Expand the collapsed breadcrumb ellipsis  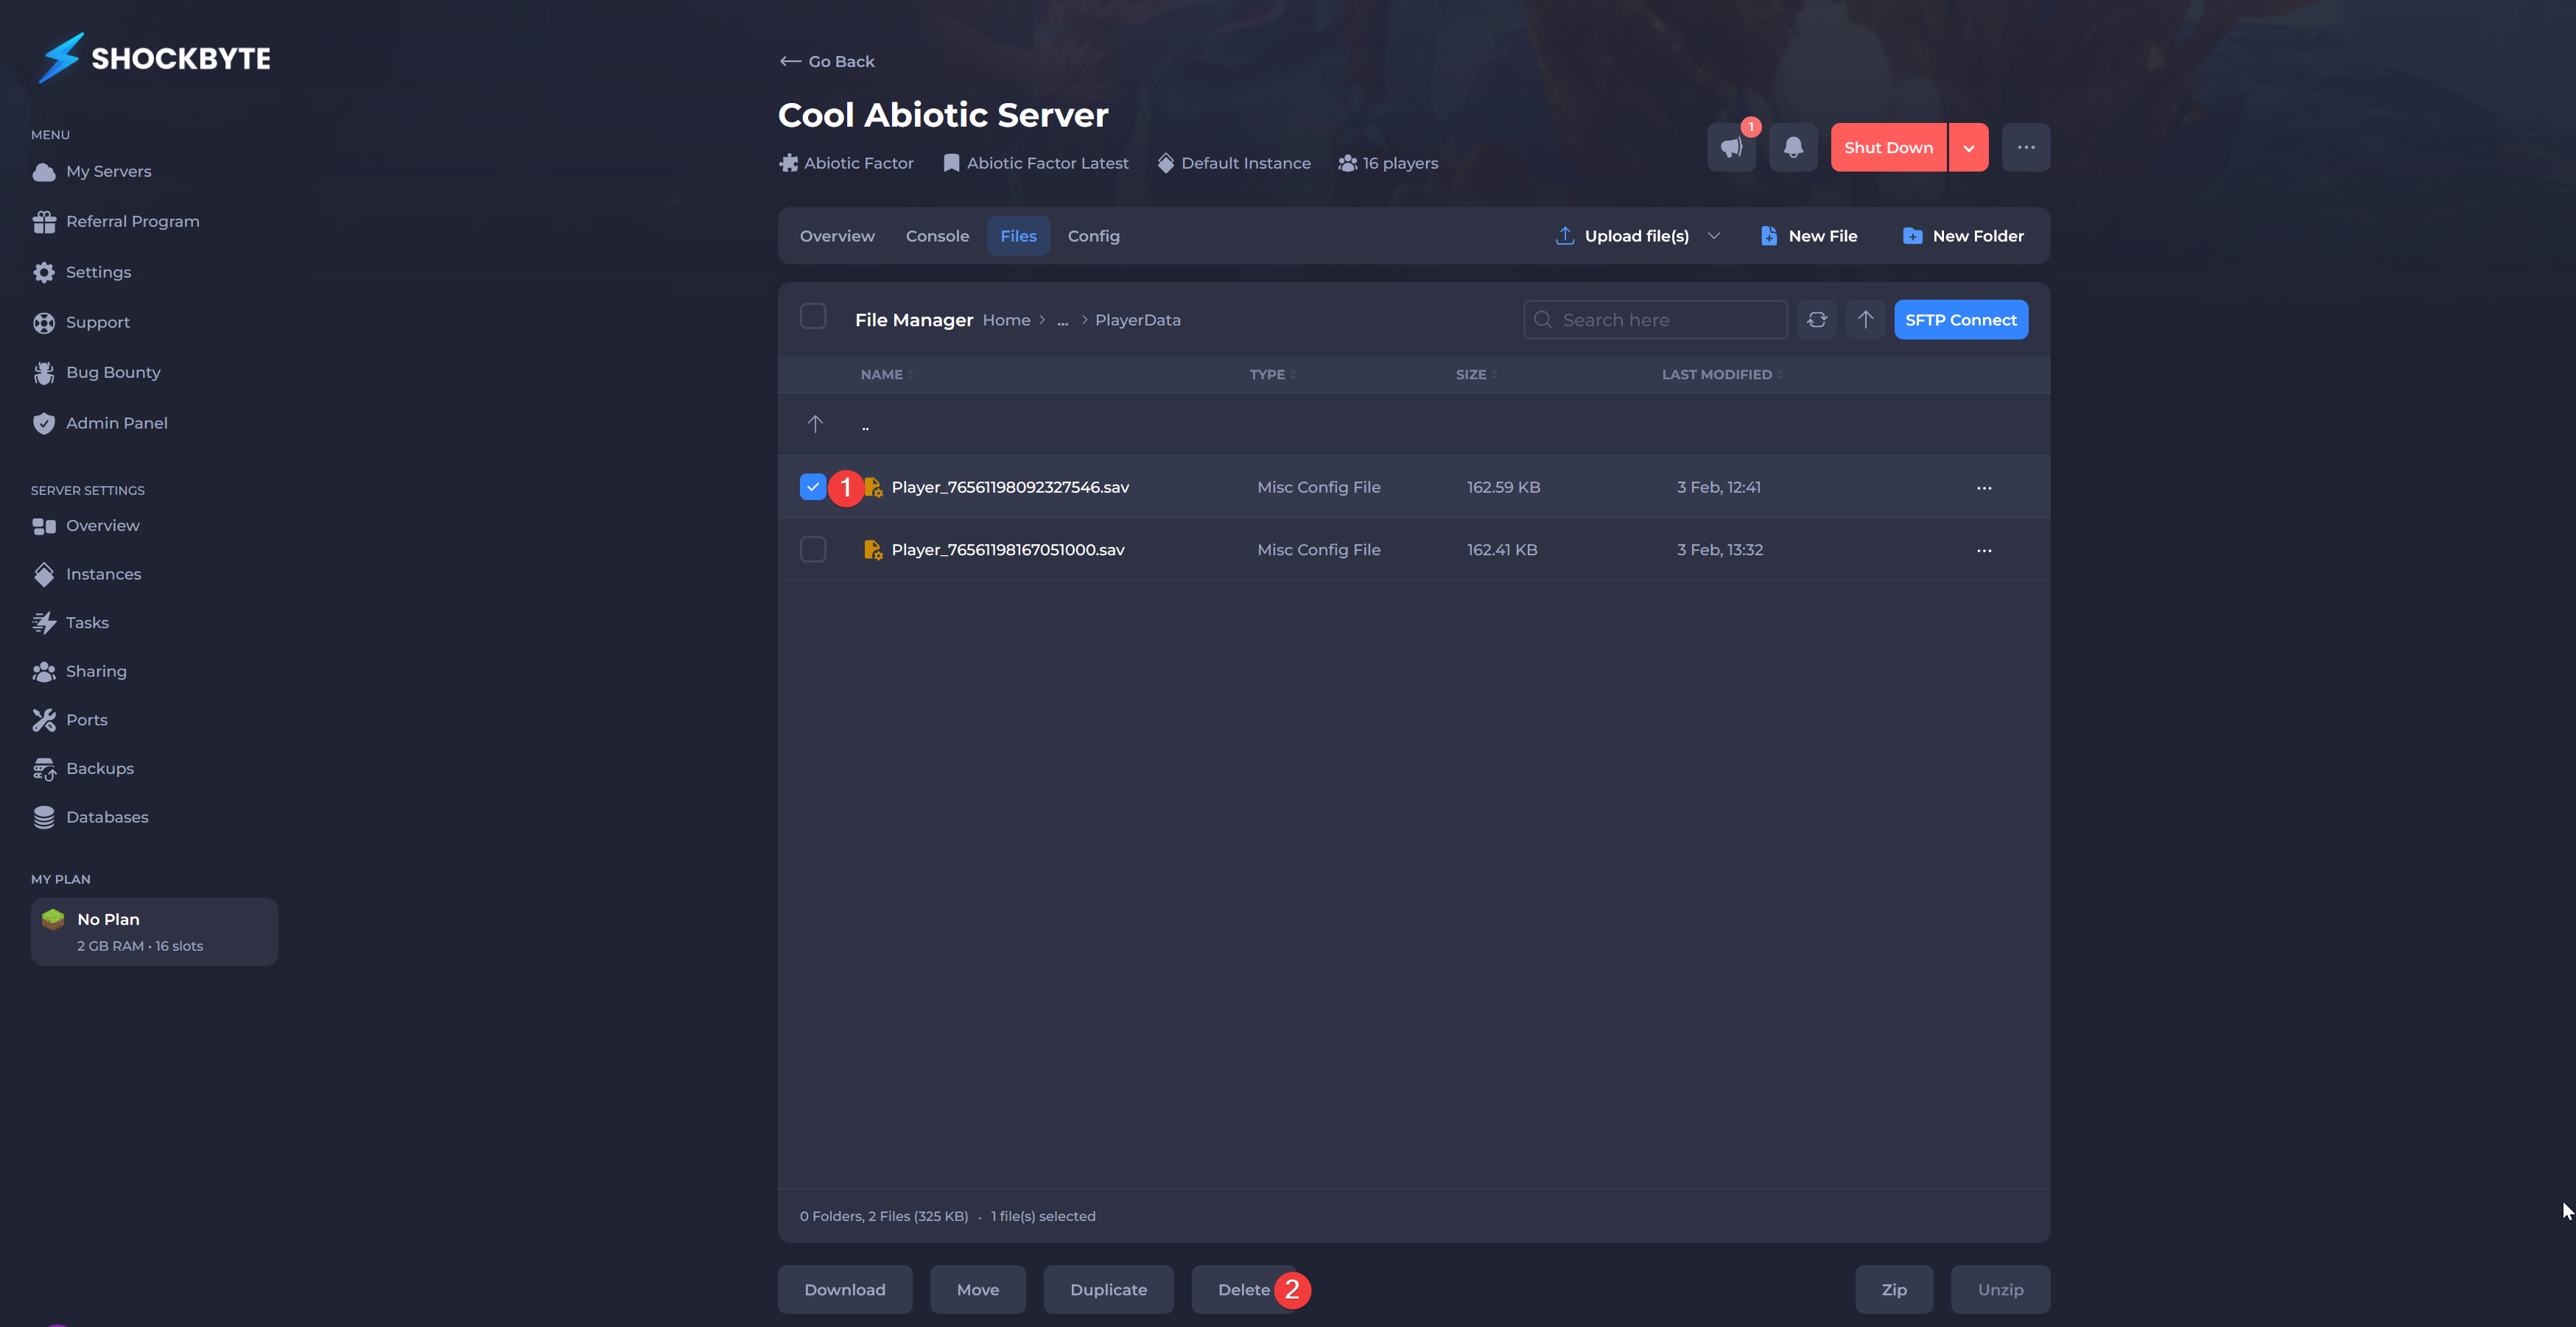click(1063, 320)
